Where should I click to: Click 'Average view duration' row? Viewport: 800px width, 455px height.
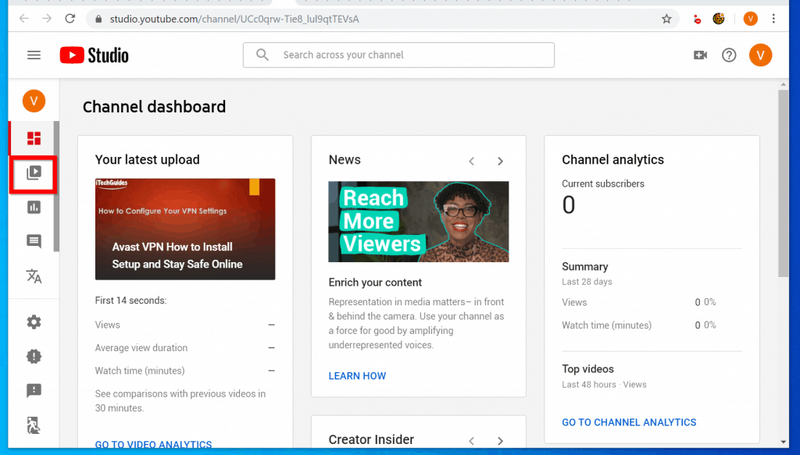[x=185, y=348]
